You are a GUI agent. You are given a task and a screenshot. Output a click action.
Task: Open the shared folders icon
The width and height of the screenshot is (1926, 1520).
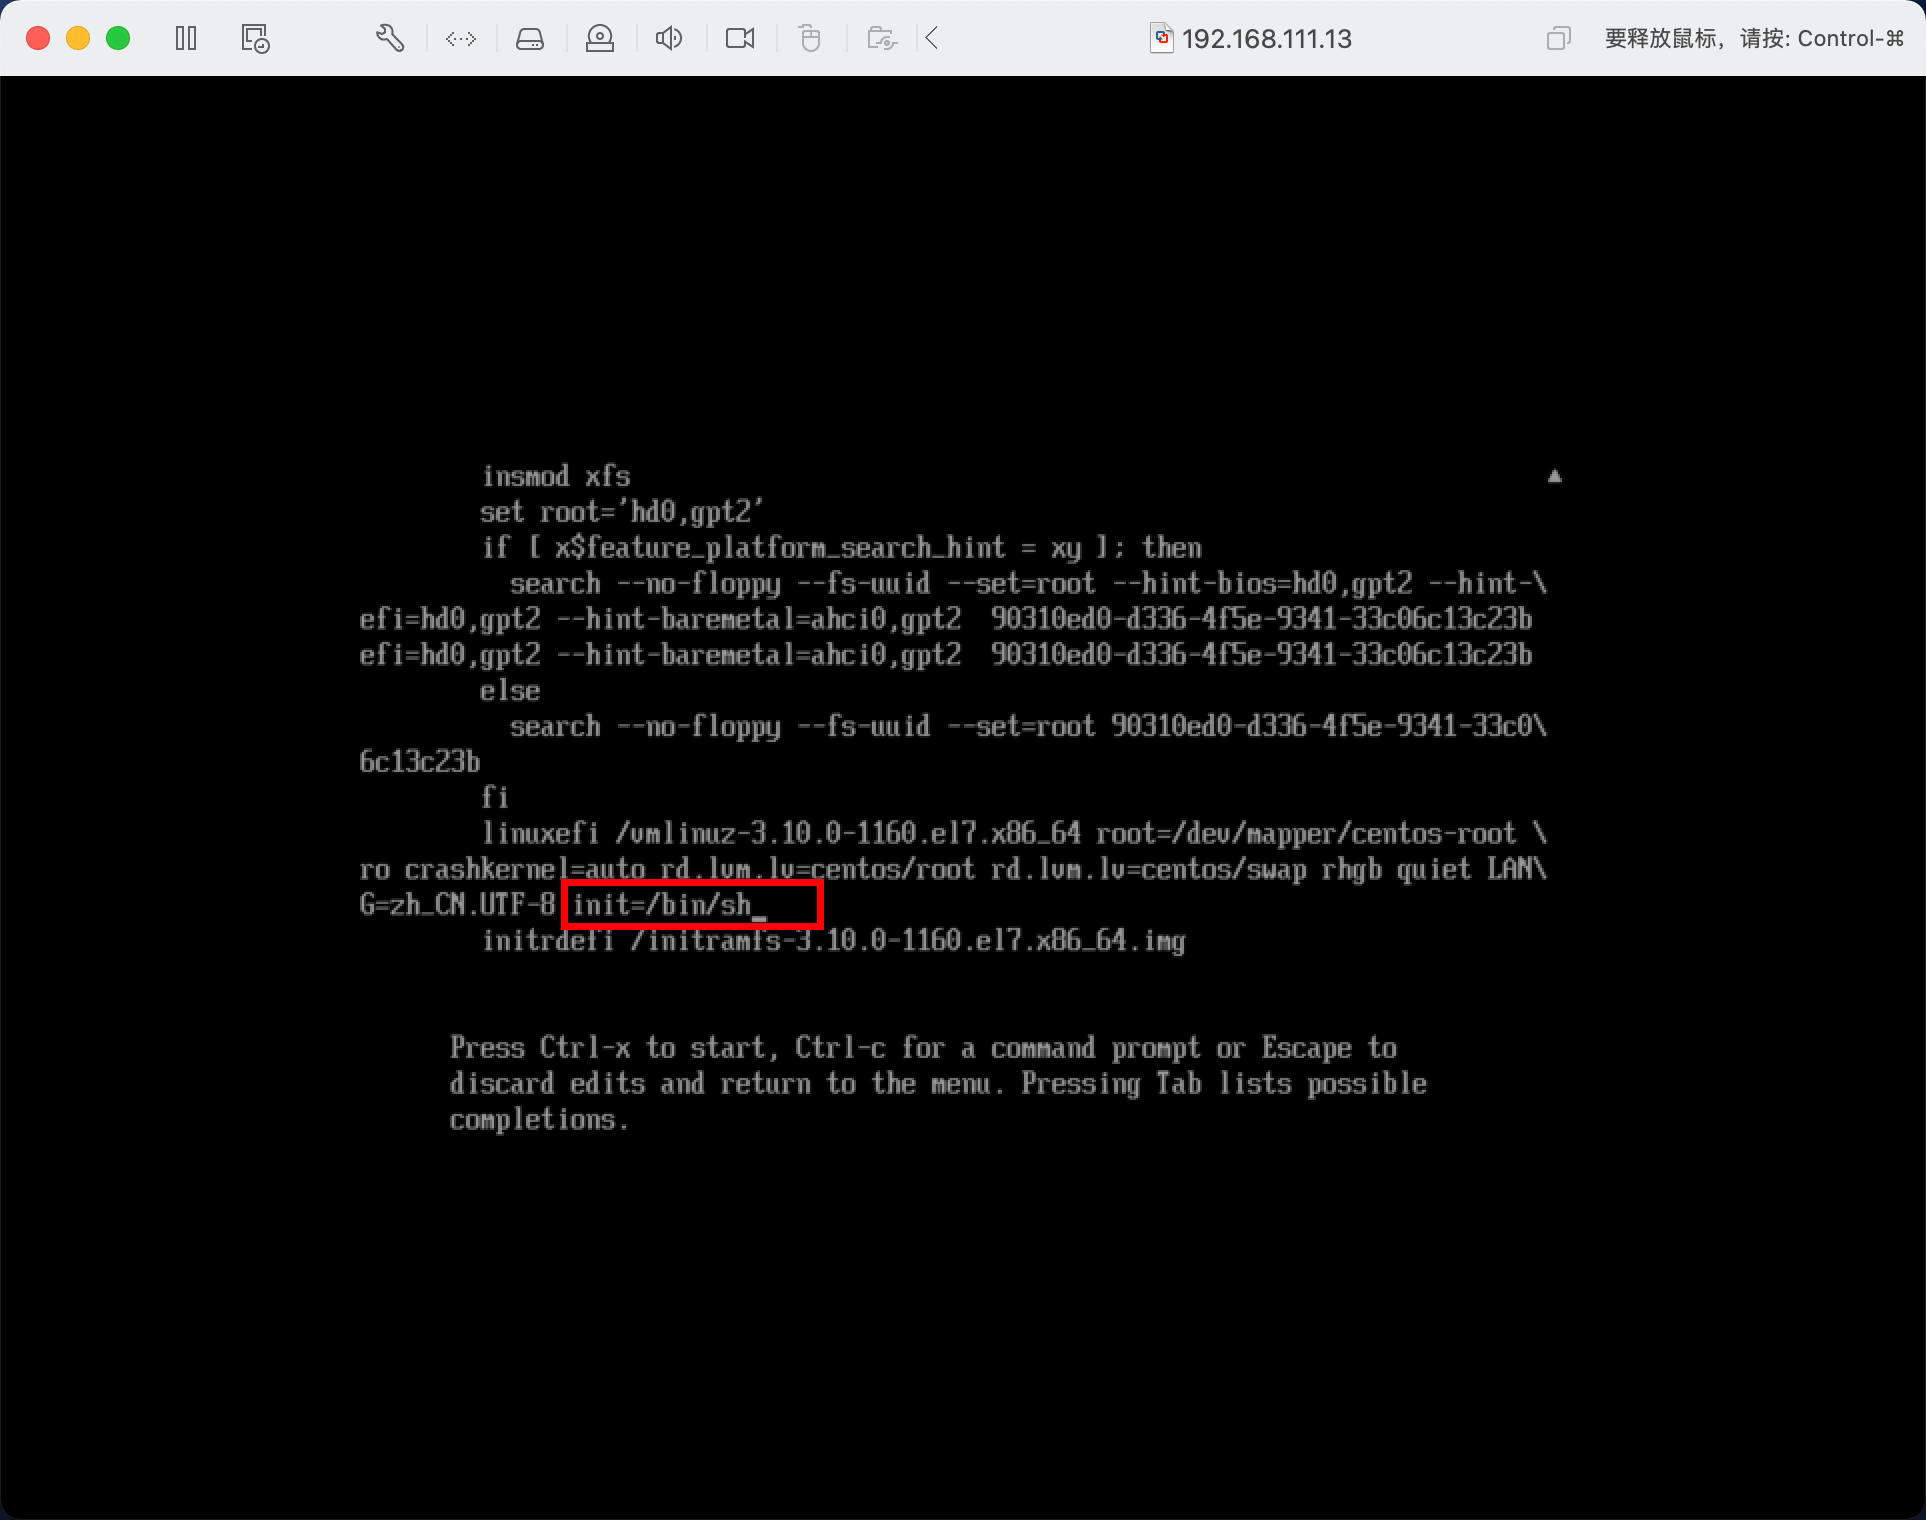click(x=881, y=39)
